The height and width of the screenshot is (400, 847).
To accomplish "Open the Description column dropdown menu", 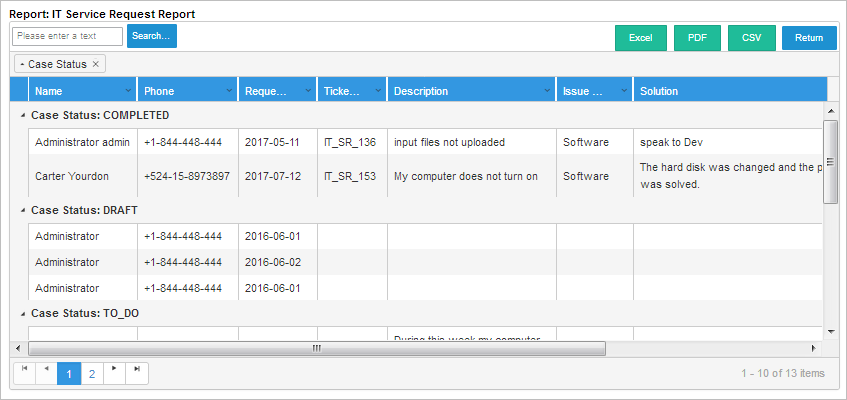I will [x=546, y=91].
